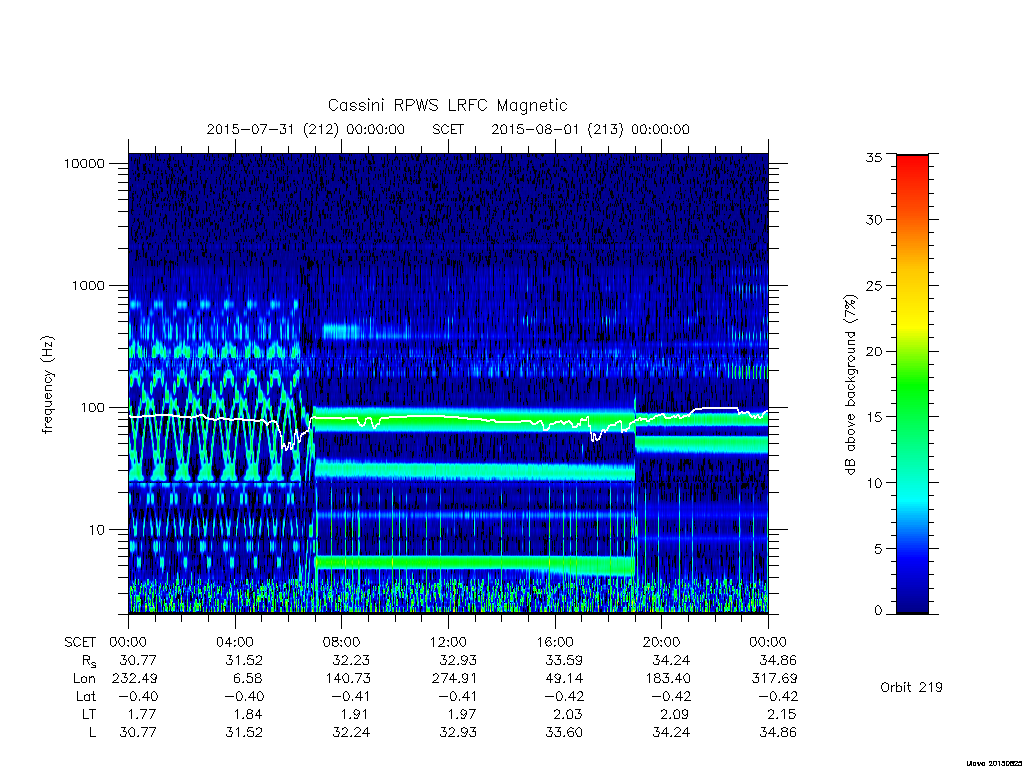Click the '20:00' time tick label
Viewport: 1024px width, 768px height.
click(x=661, y=642)
